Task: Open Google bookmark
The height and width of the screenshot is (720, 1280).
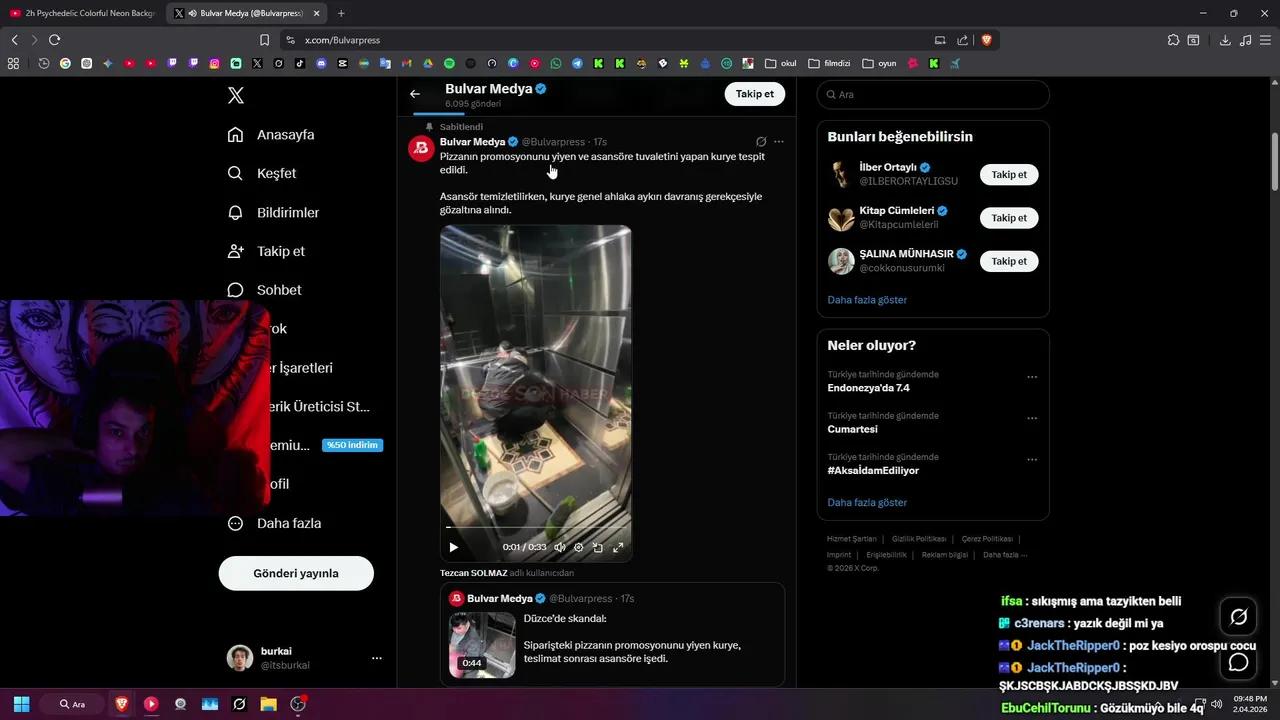Action: click(65, 63)
